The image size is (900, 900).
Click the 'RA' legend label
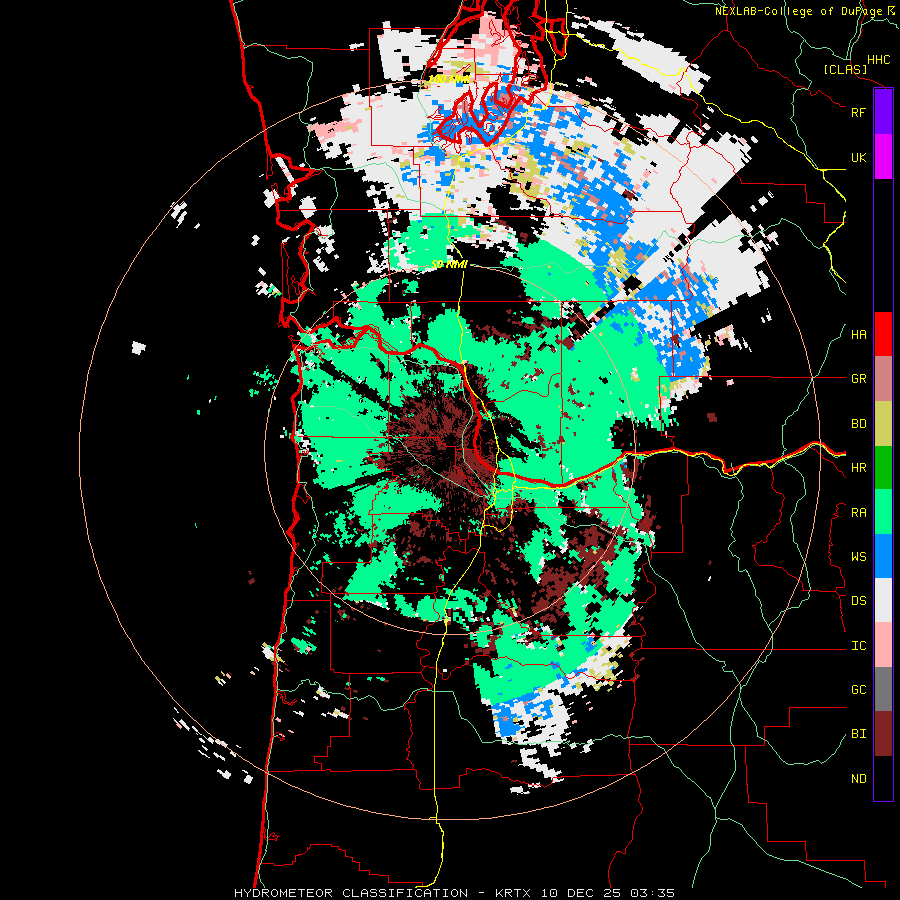(x=858, y=513)
